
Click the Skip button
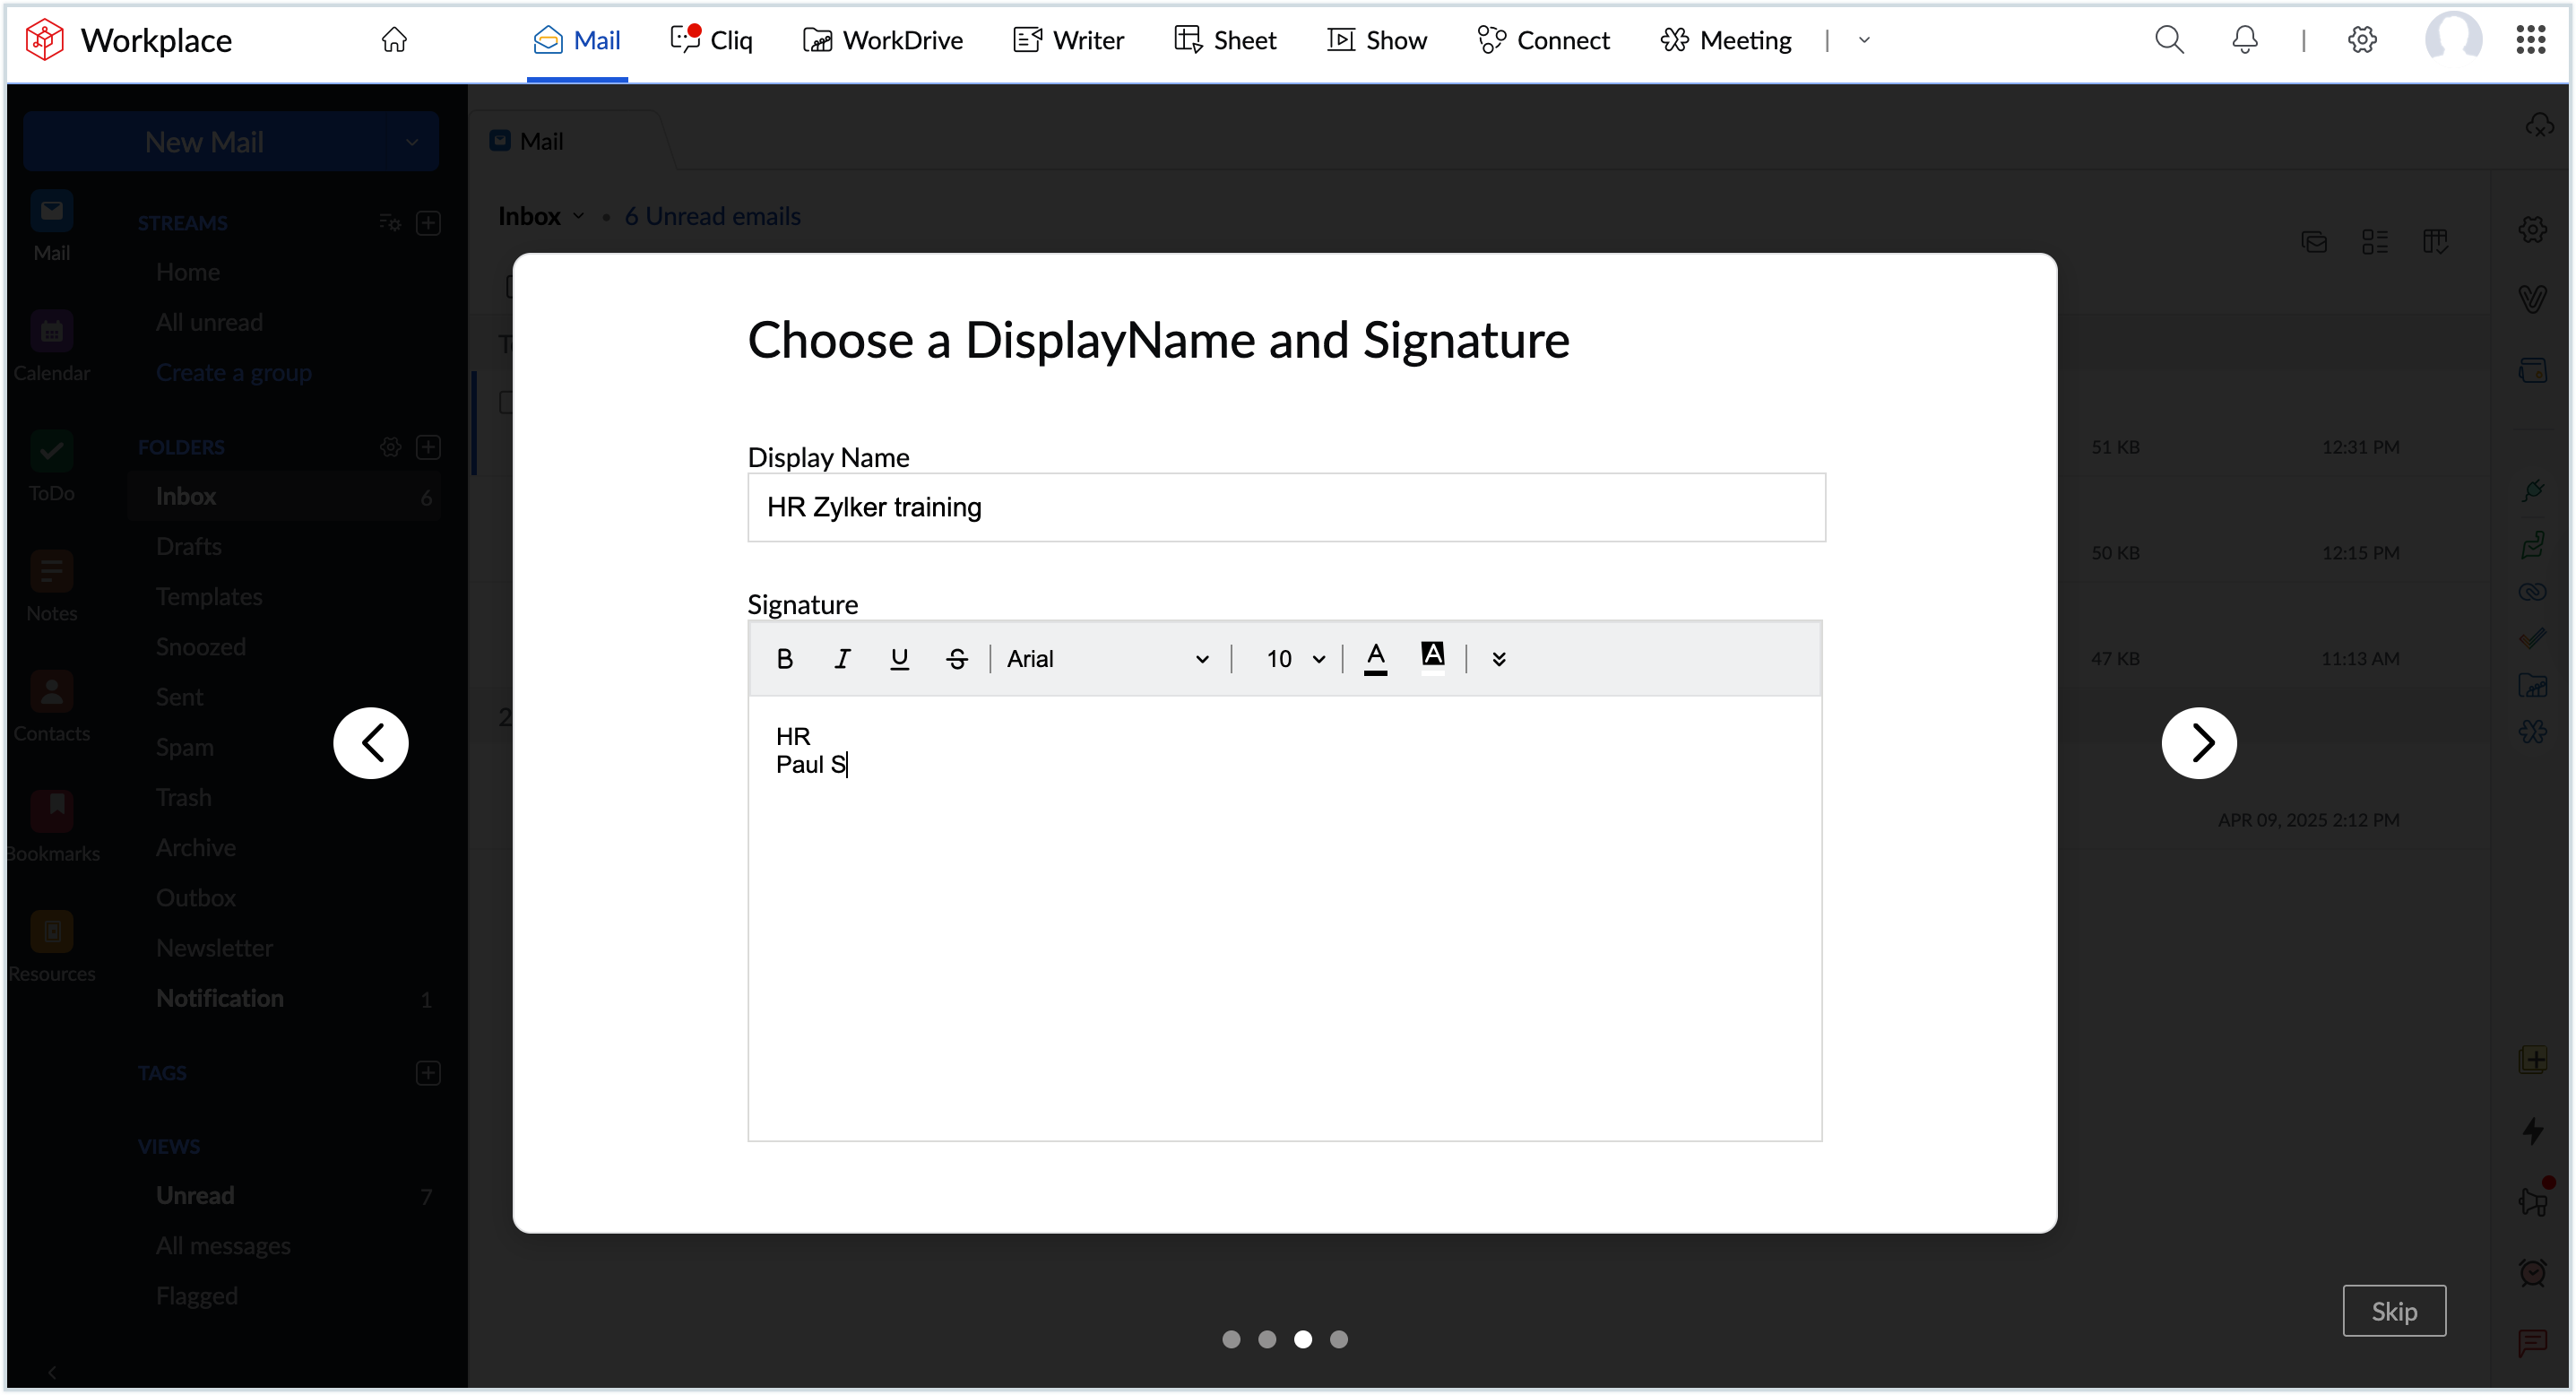pyautogui.click(x=2394, y=1311)
